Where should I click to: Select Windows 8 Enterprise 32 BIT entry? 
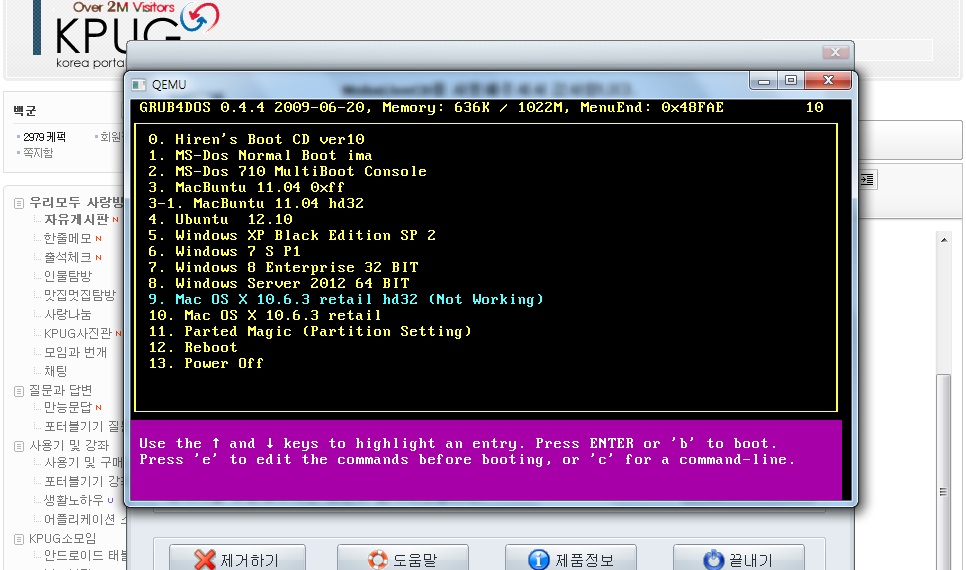283,267
